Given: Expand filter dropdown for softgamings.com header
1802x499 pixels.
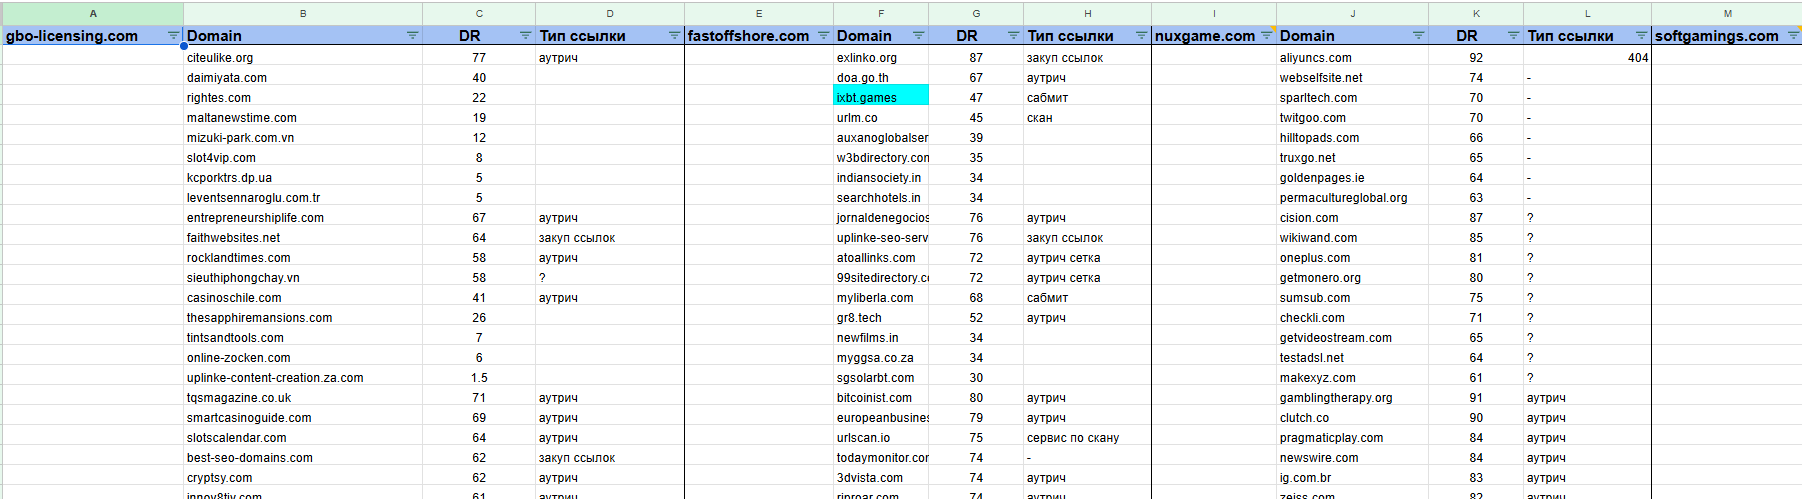Looking at the screenshot, I should pyautogui.click(x=1793, y=36).
